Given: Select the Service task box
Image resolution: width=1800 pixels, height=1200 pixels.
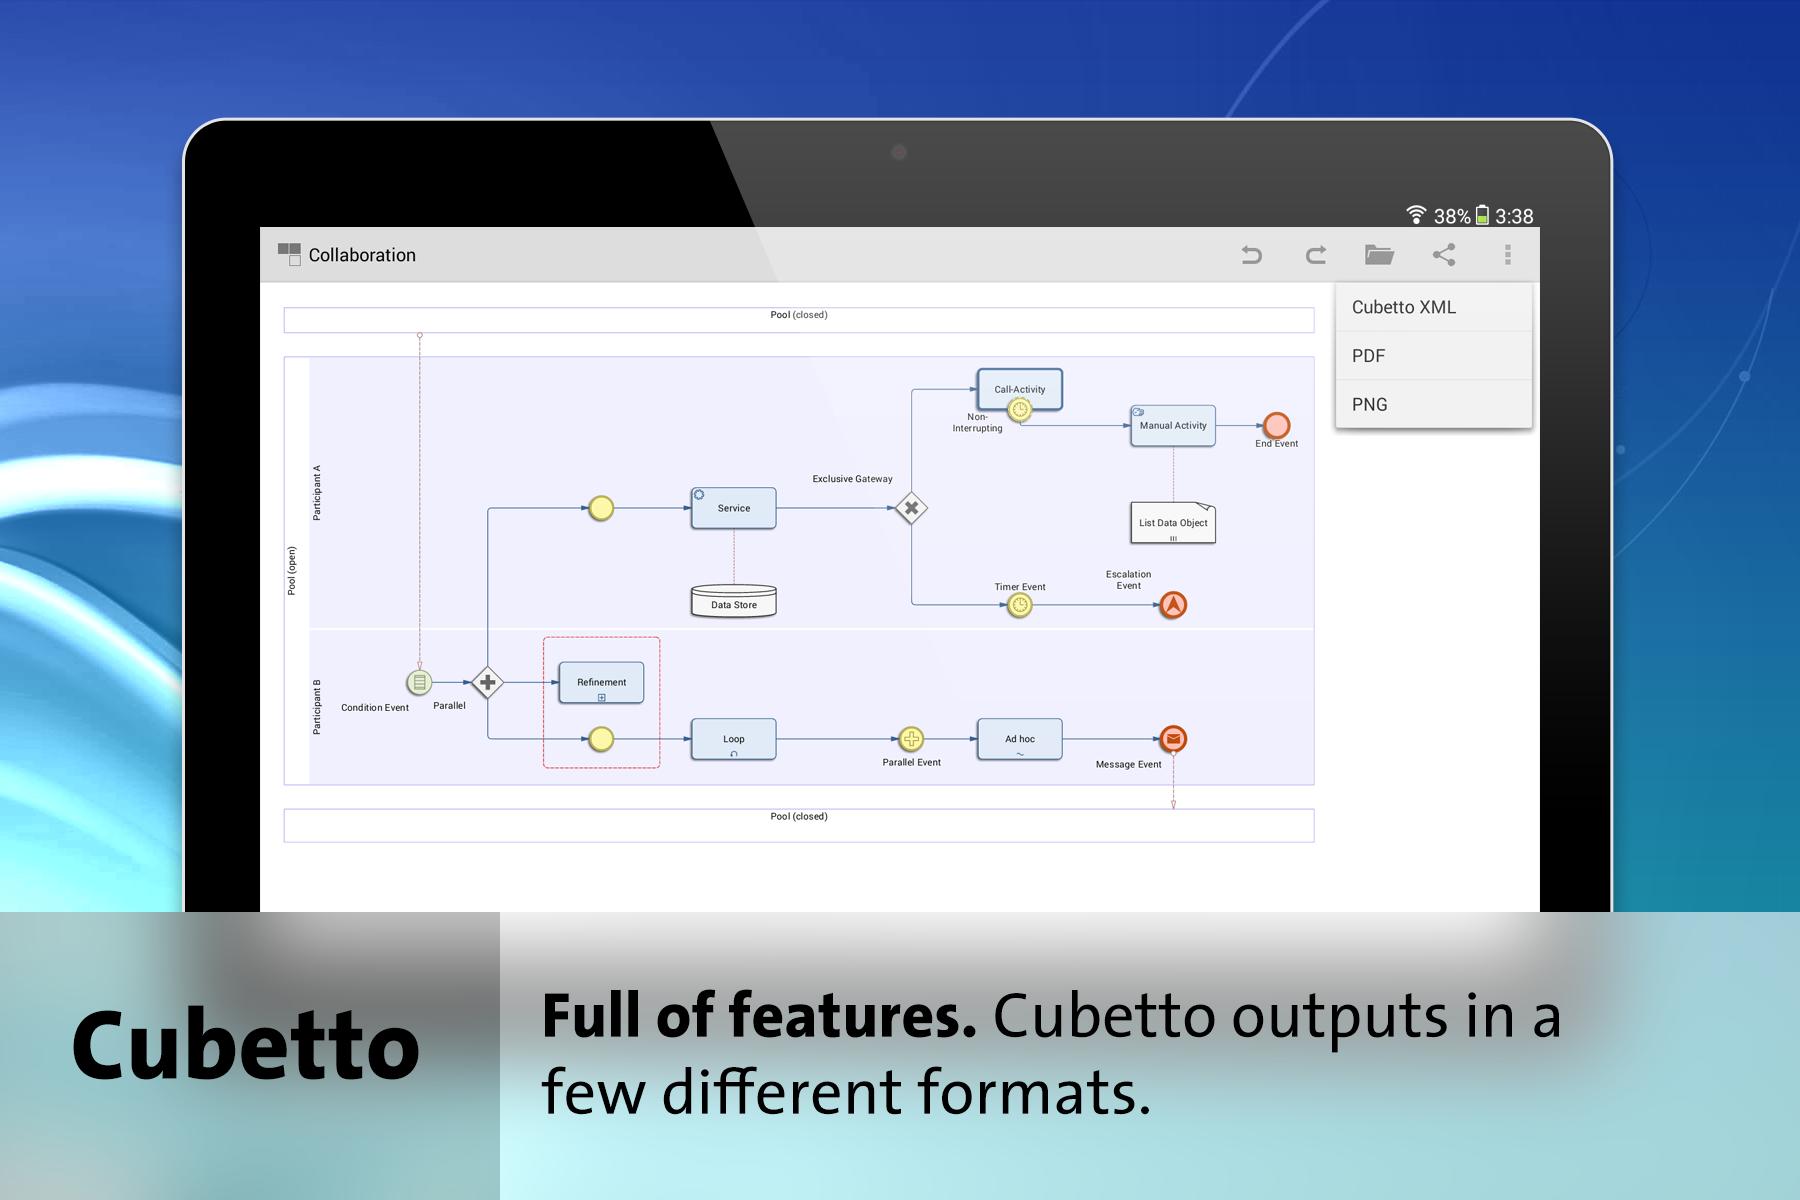Looking at the screenshot, I should click(x=733, y=508).
